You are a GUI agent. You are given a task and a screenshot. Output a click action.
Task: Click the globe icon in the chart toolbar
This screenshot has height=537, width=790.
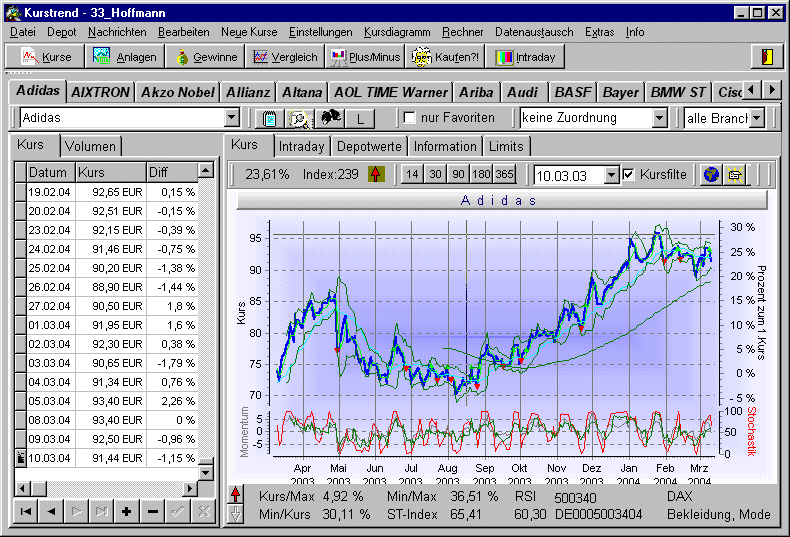711,175
